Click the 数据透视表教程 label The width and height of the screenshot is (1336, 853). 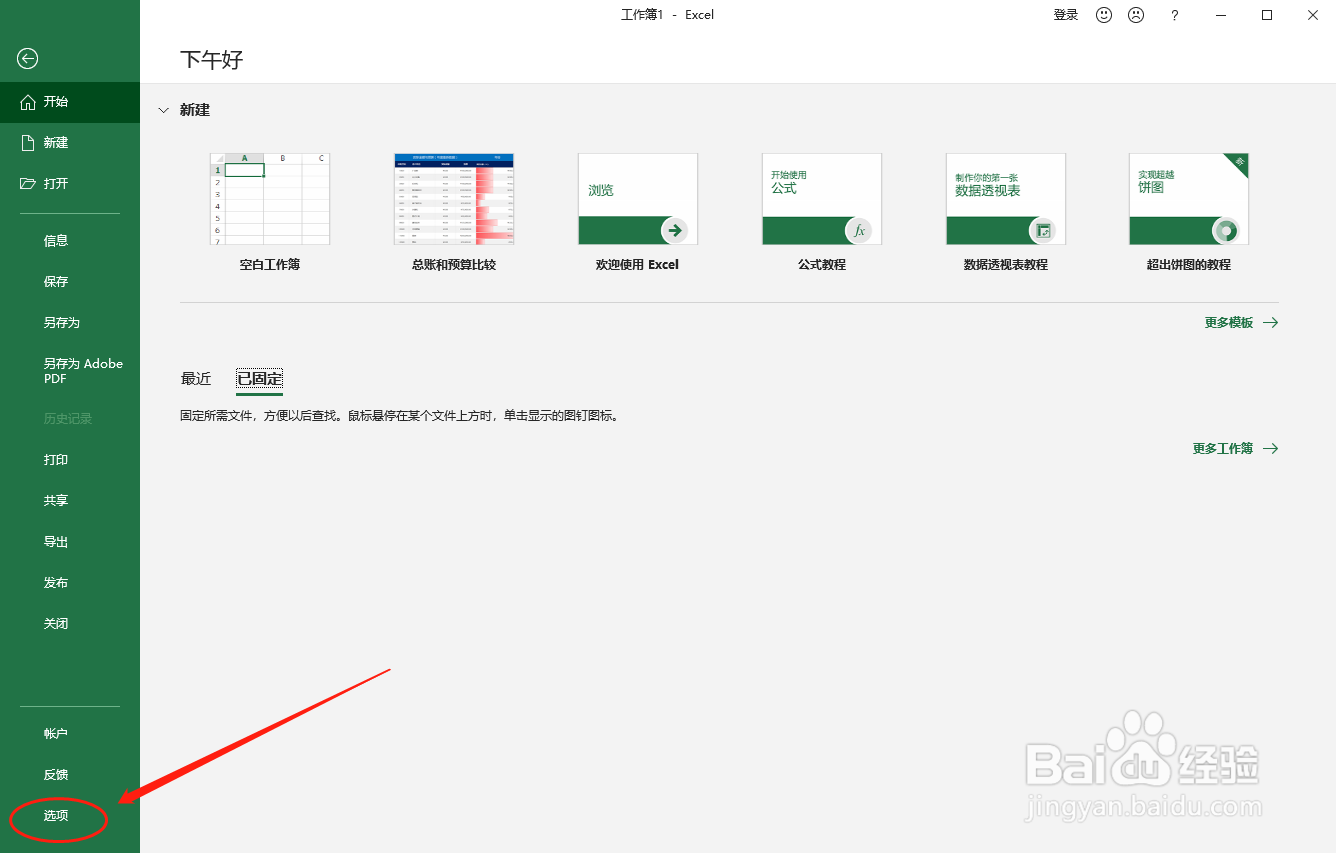1006,265
